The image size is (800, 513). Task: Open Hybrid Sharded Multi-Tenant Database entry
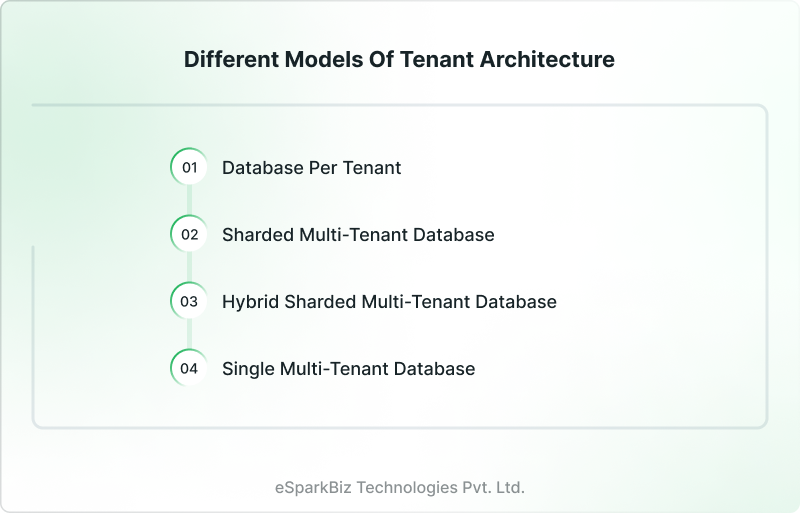tap(389, 301)
